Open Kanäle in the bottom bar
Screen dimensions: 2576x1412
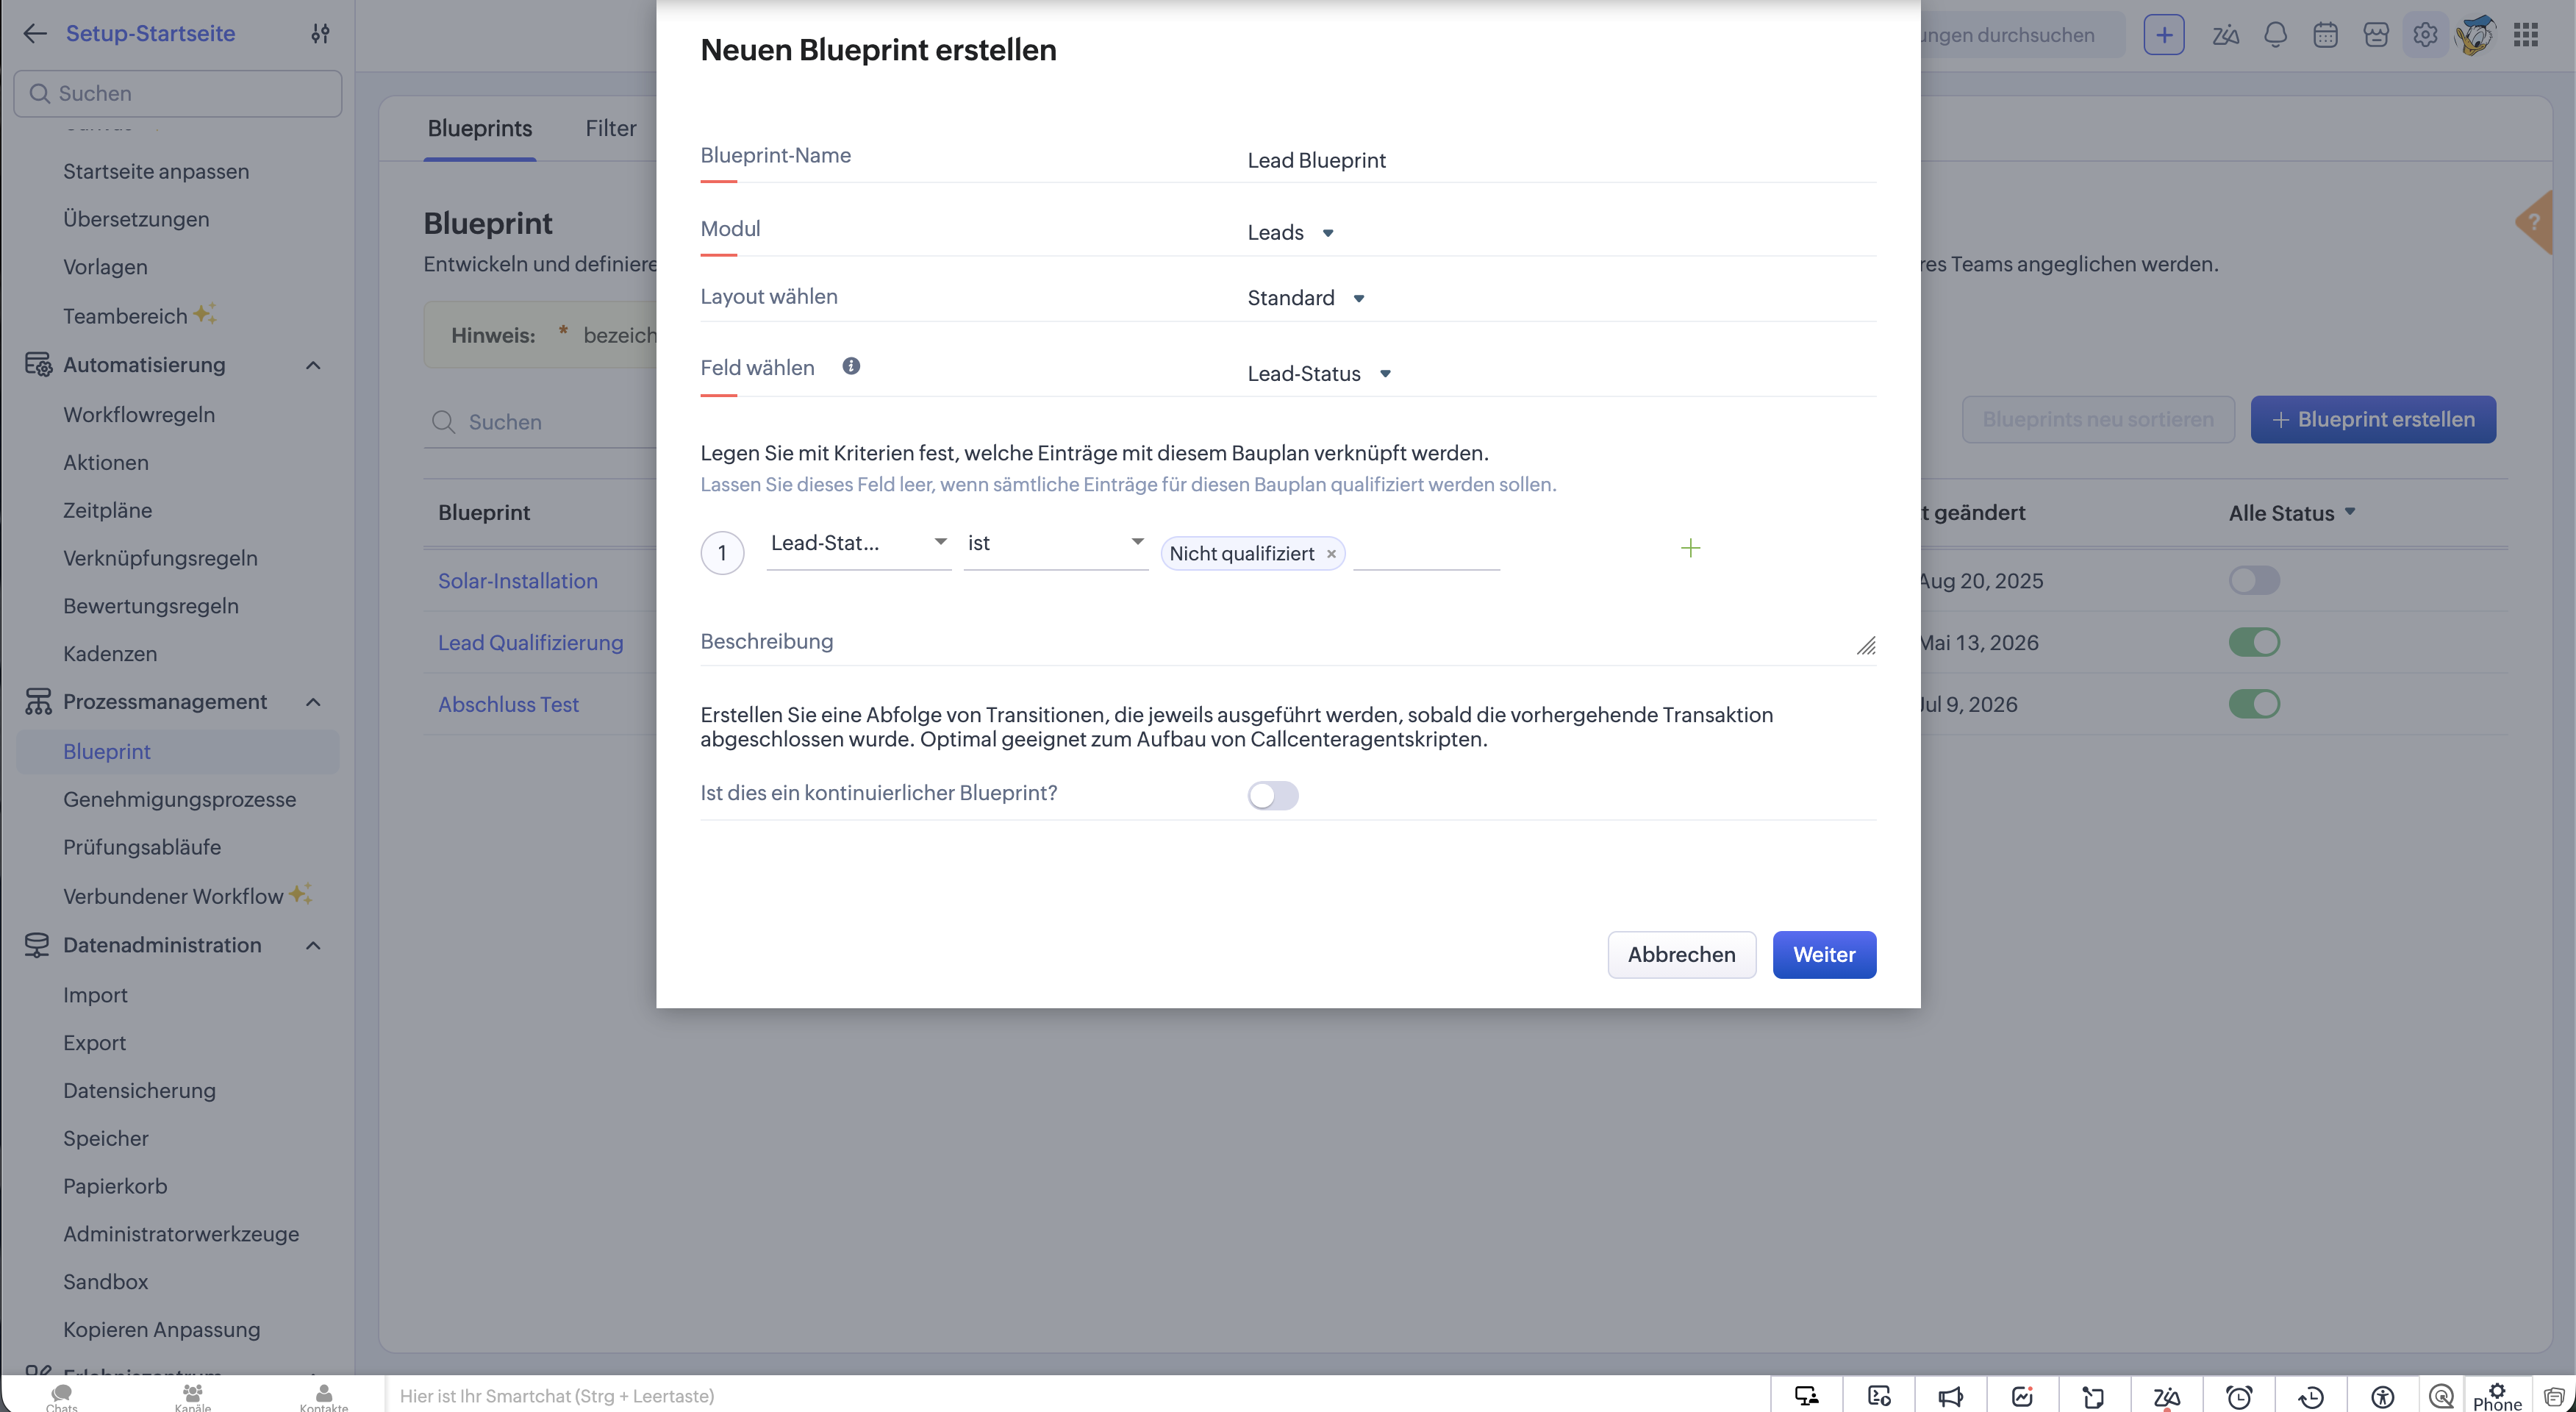[193, 1397]
